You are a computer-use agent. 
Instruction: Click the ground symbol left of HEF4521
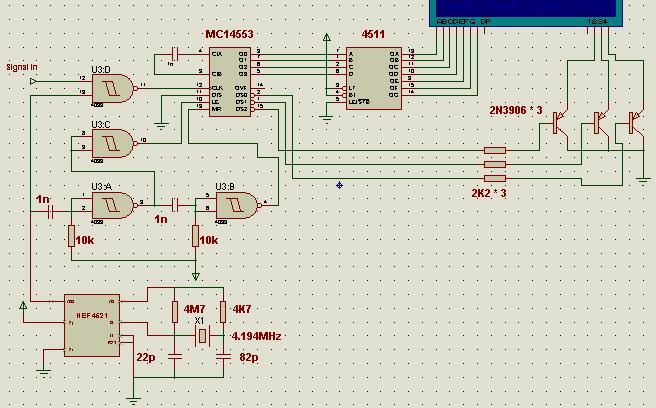tap(44, 372)
